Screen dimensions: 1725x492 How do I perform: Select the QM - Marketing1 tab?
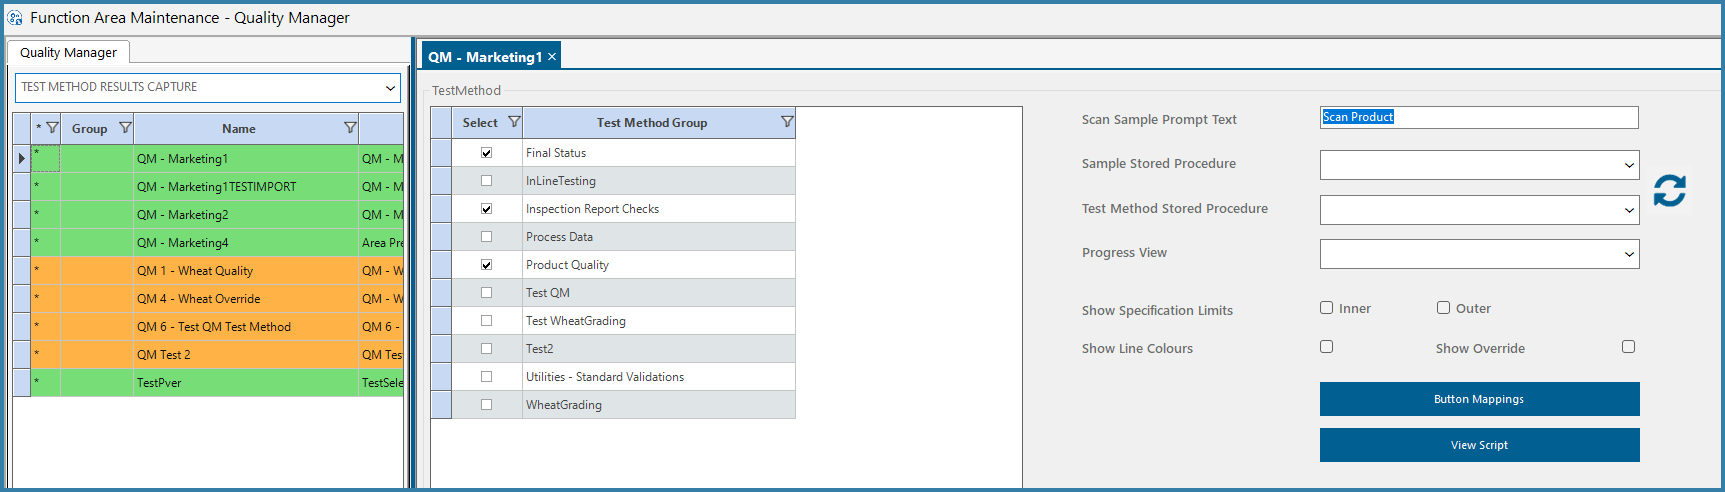point(485,57)
